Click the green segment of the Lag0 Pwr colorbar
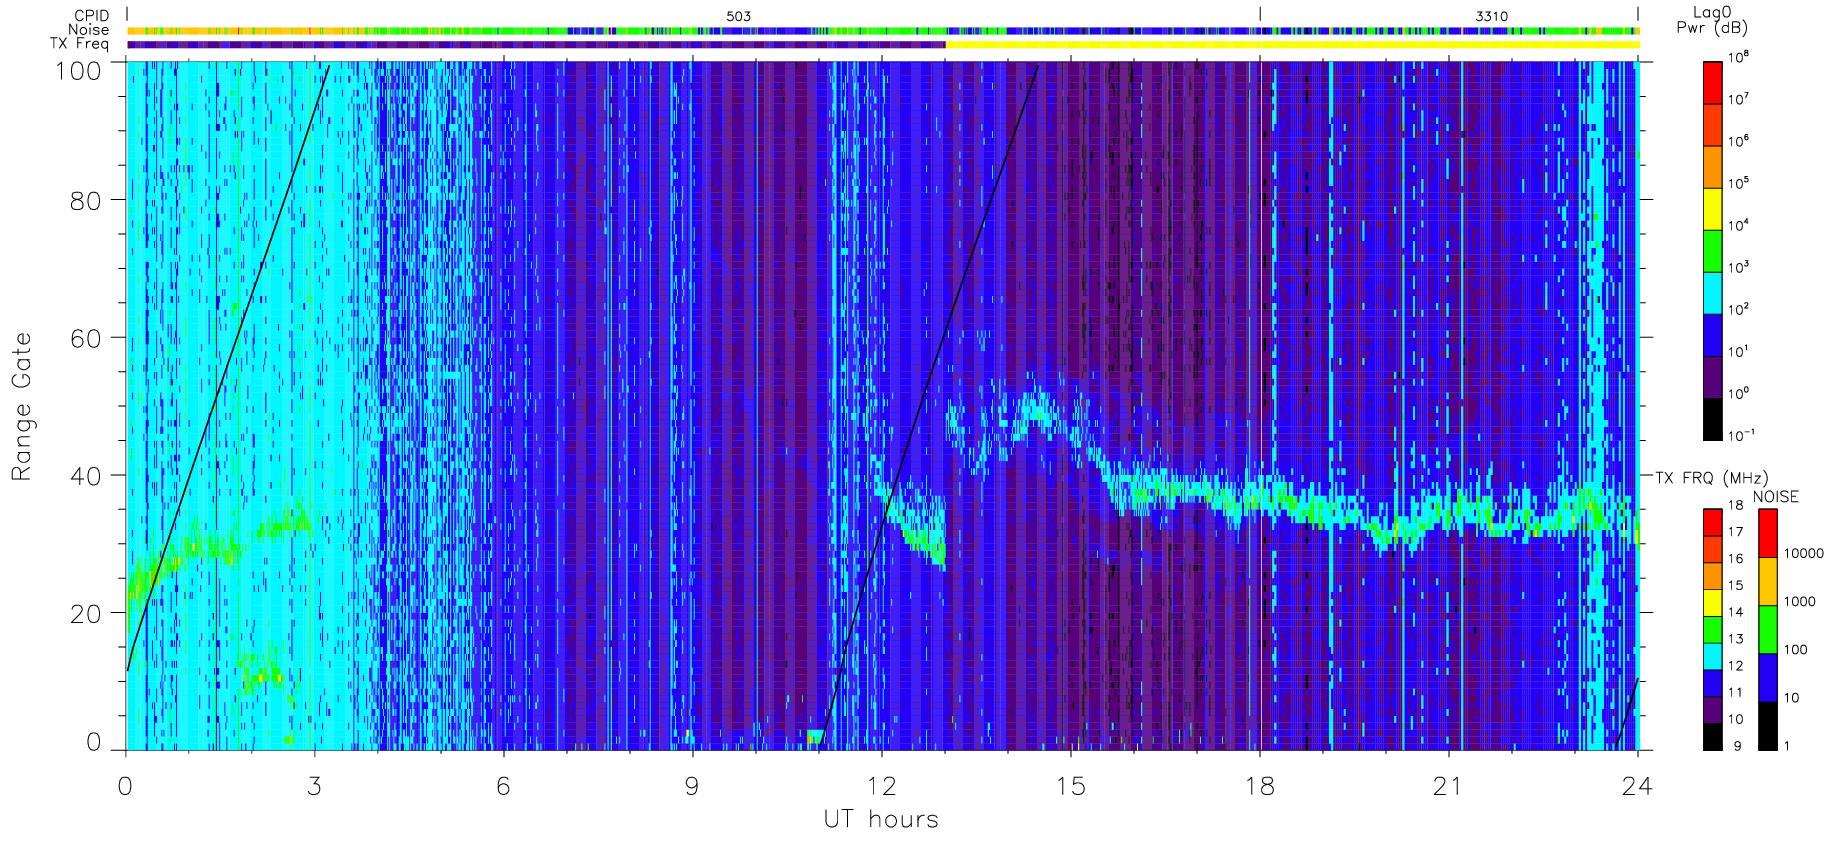This screenshot has width=1843, height=850. [1712, 250]
